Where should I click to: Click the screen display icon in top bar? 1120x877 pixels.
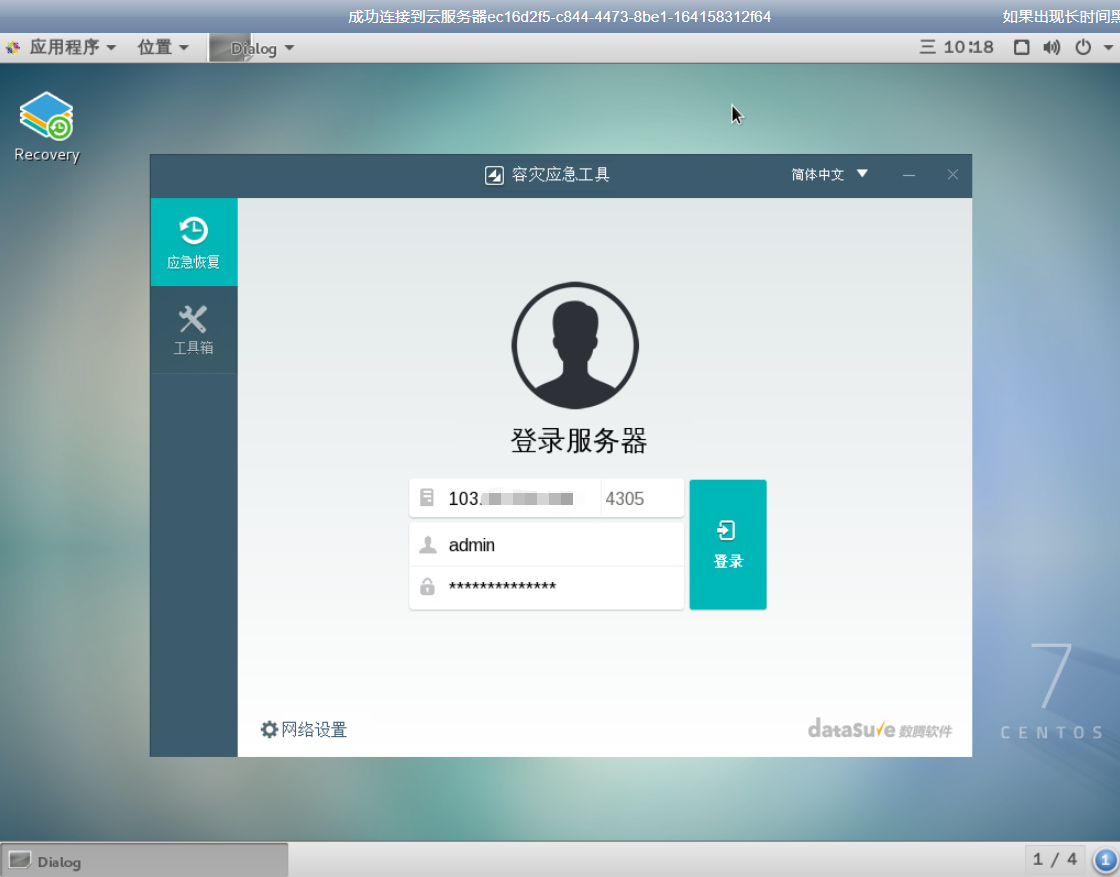pos(1019,46)
